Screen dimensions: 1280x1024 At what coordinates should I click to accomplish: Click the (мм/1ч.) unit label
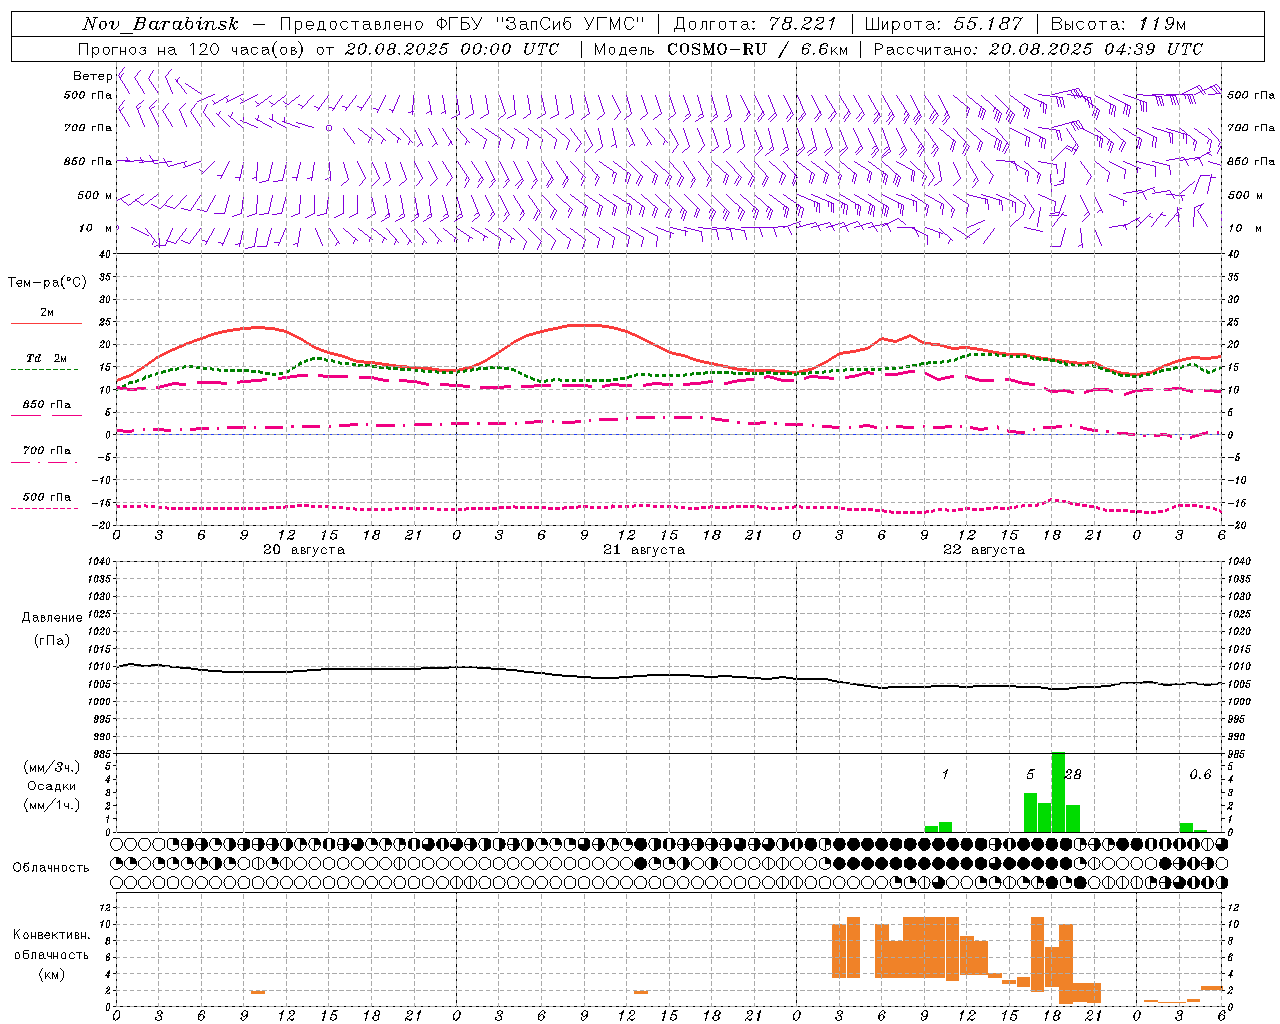[x=52, y=805]
